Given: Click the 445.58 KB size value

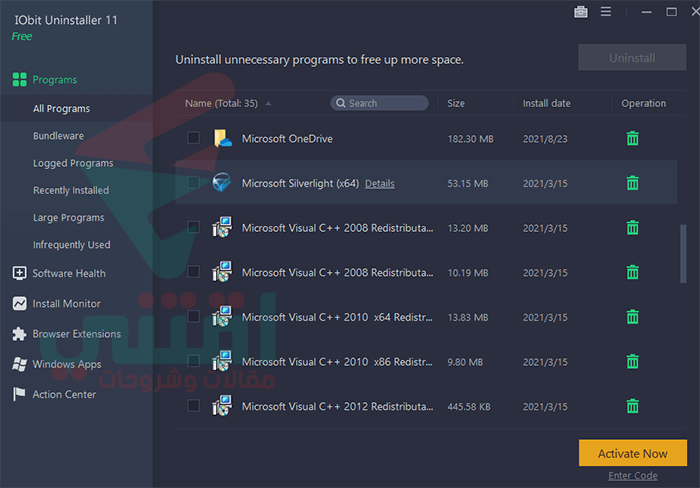Looking at the screenshot, I should point(469,407).
